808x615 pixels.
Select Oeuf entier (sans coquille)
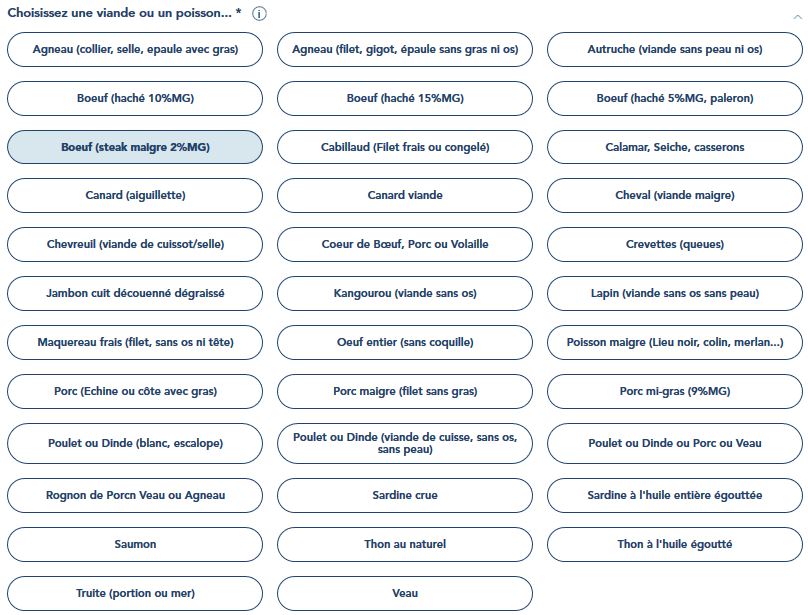[x=405, y=342]
